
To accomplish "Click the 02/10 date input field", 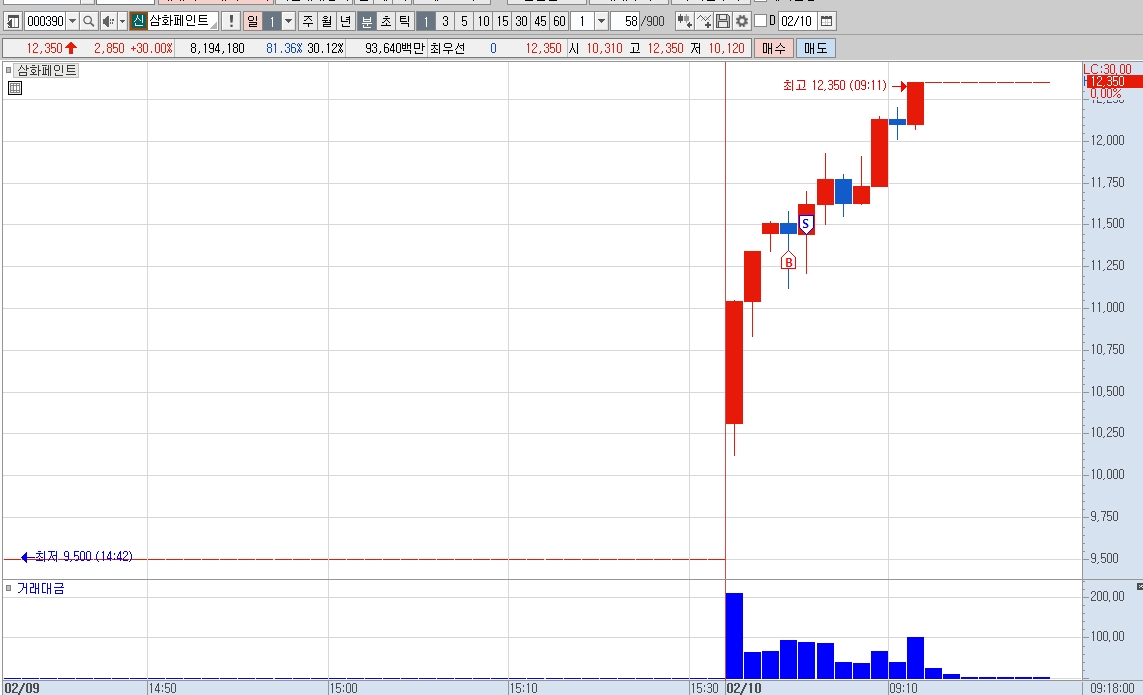I will click(796, 21).
